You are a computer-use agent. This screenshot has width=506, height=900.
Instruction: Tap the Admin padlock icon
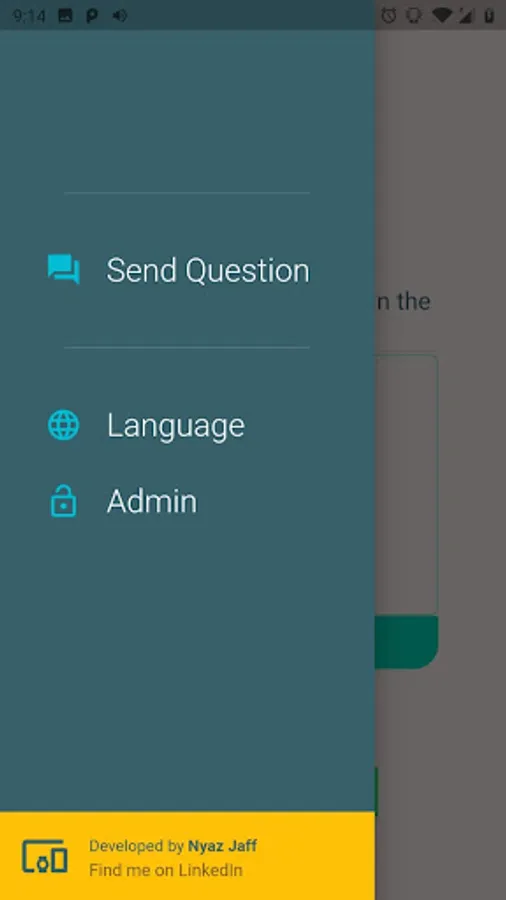pos(63,501)
